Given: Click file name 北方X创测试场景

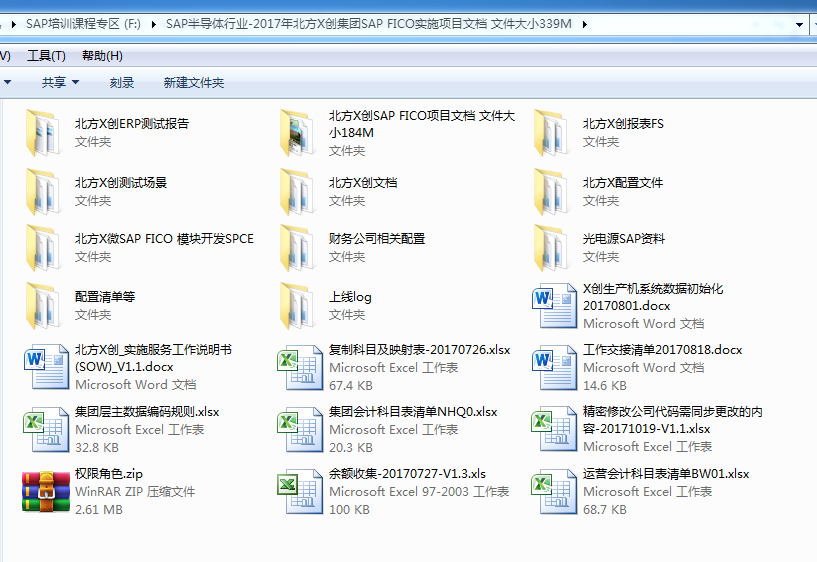Looking at the screenshot, I should click(x=121, y=183).
